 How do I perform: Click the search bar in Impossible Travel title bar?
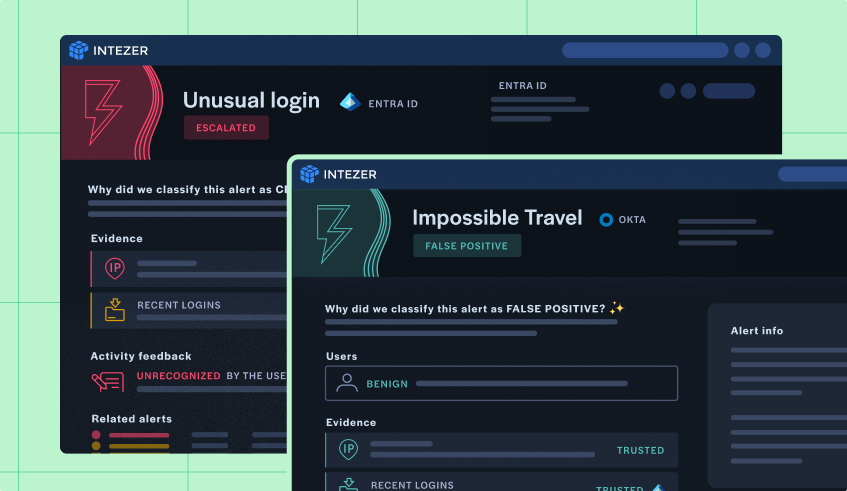[812, 174]
